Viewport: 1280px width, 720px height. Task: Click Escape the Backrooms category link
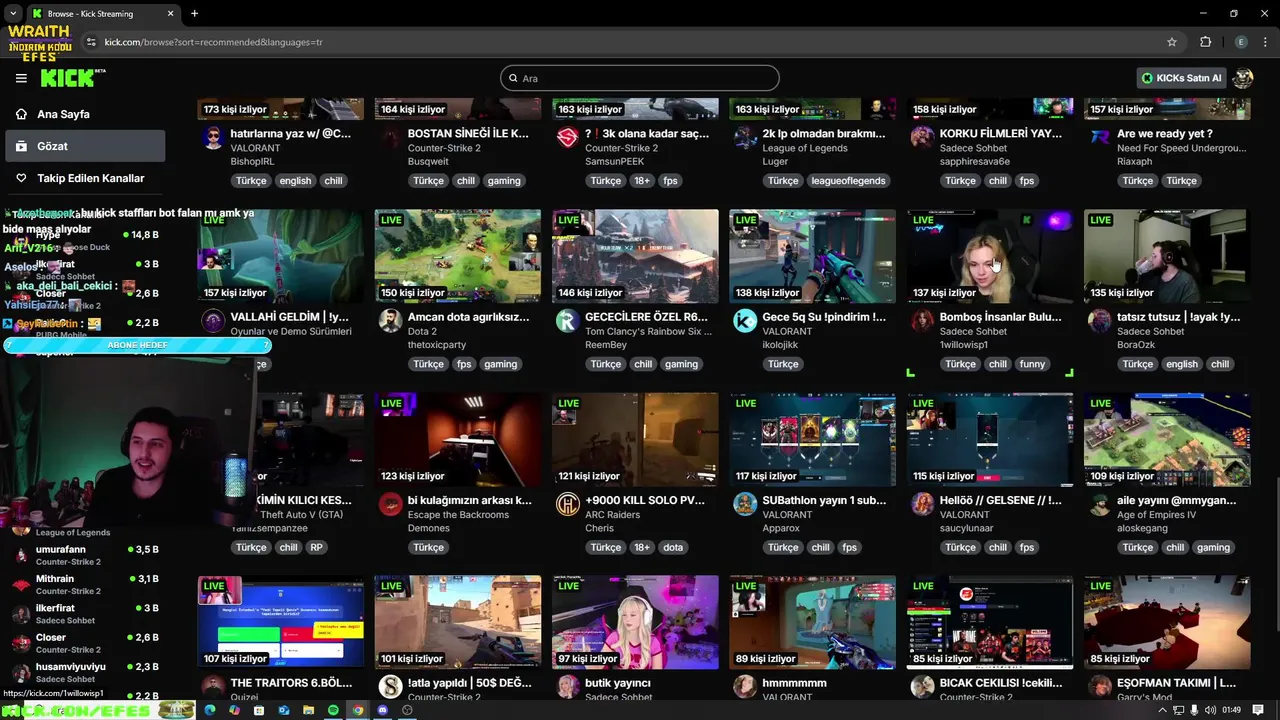coord(458,515)
